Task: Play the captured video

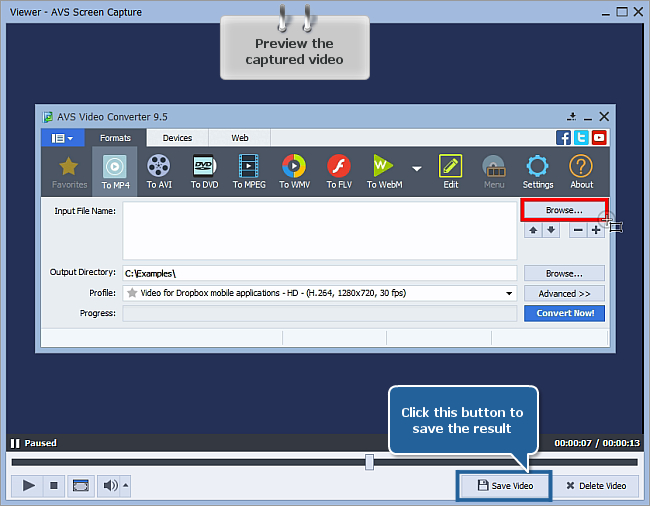Action: pos(28,485)
